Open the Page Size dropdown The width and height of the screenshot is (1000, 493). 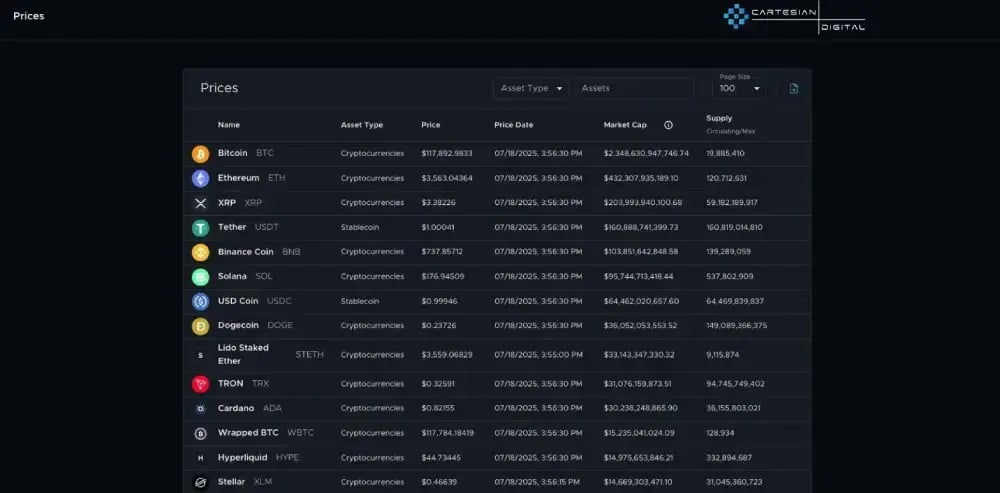(739, 89)
